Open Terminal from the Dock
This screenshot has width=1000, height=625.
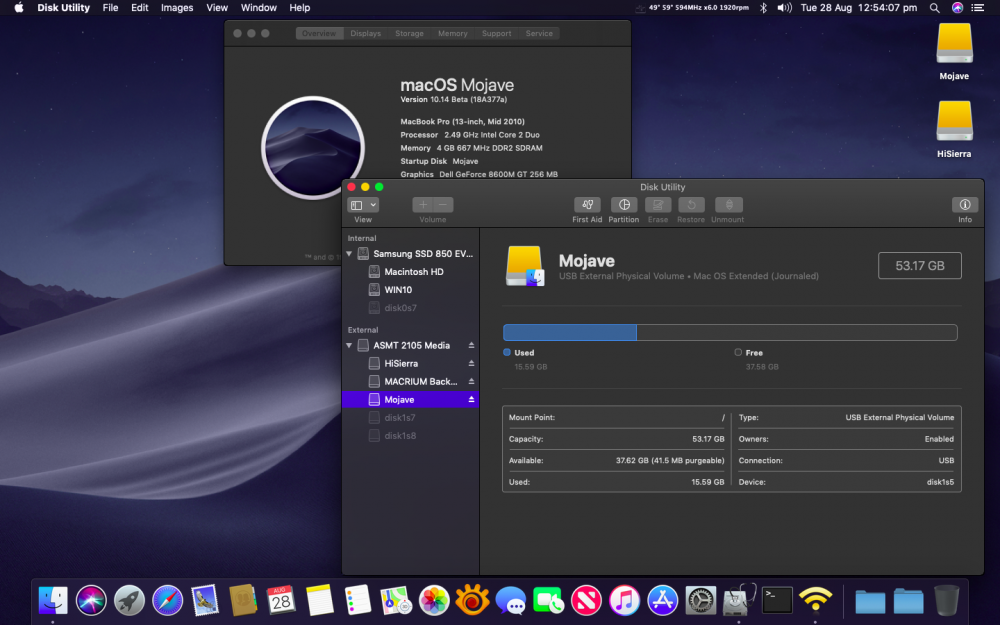pyautogui.click(x=777, y=600)
